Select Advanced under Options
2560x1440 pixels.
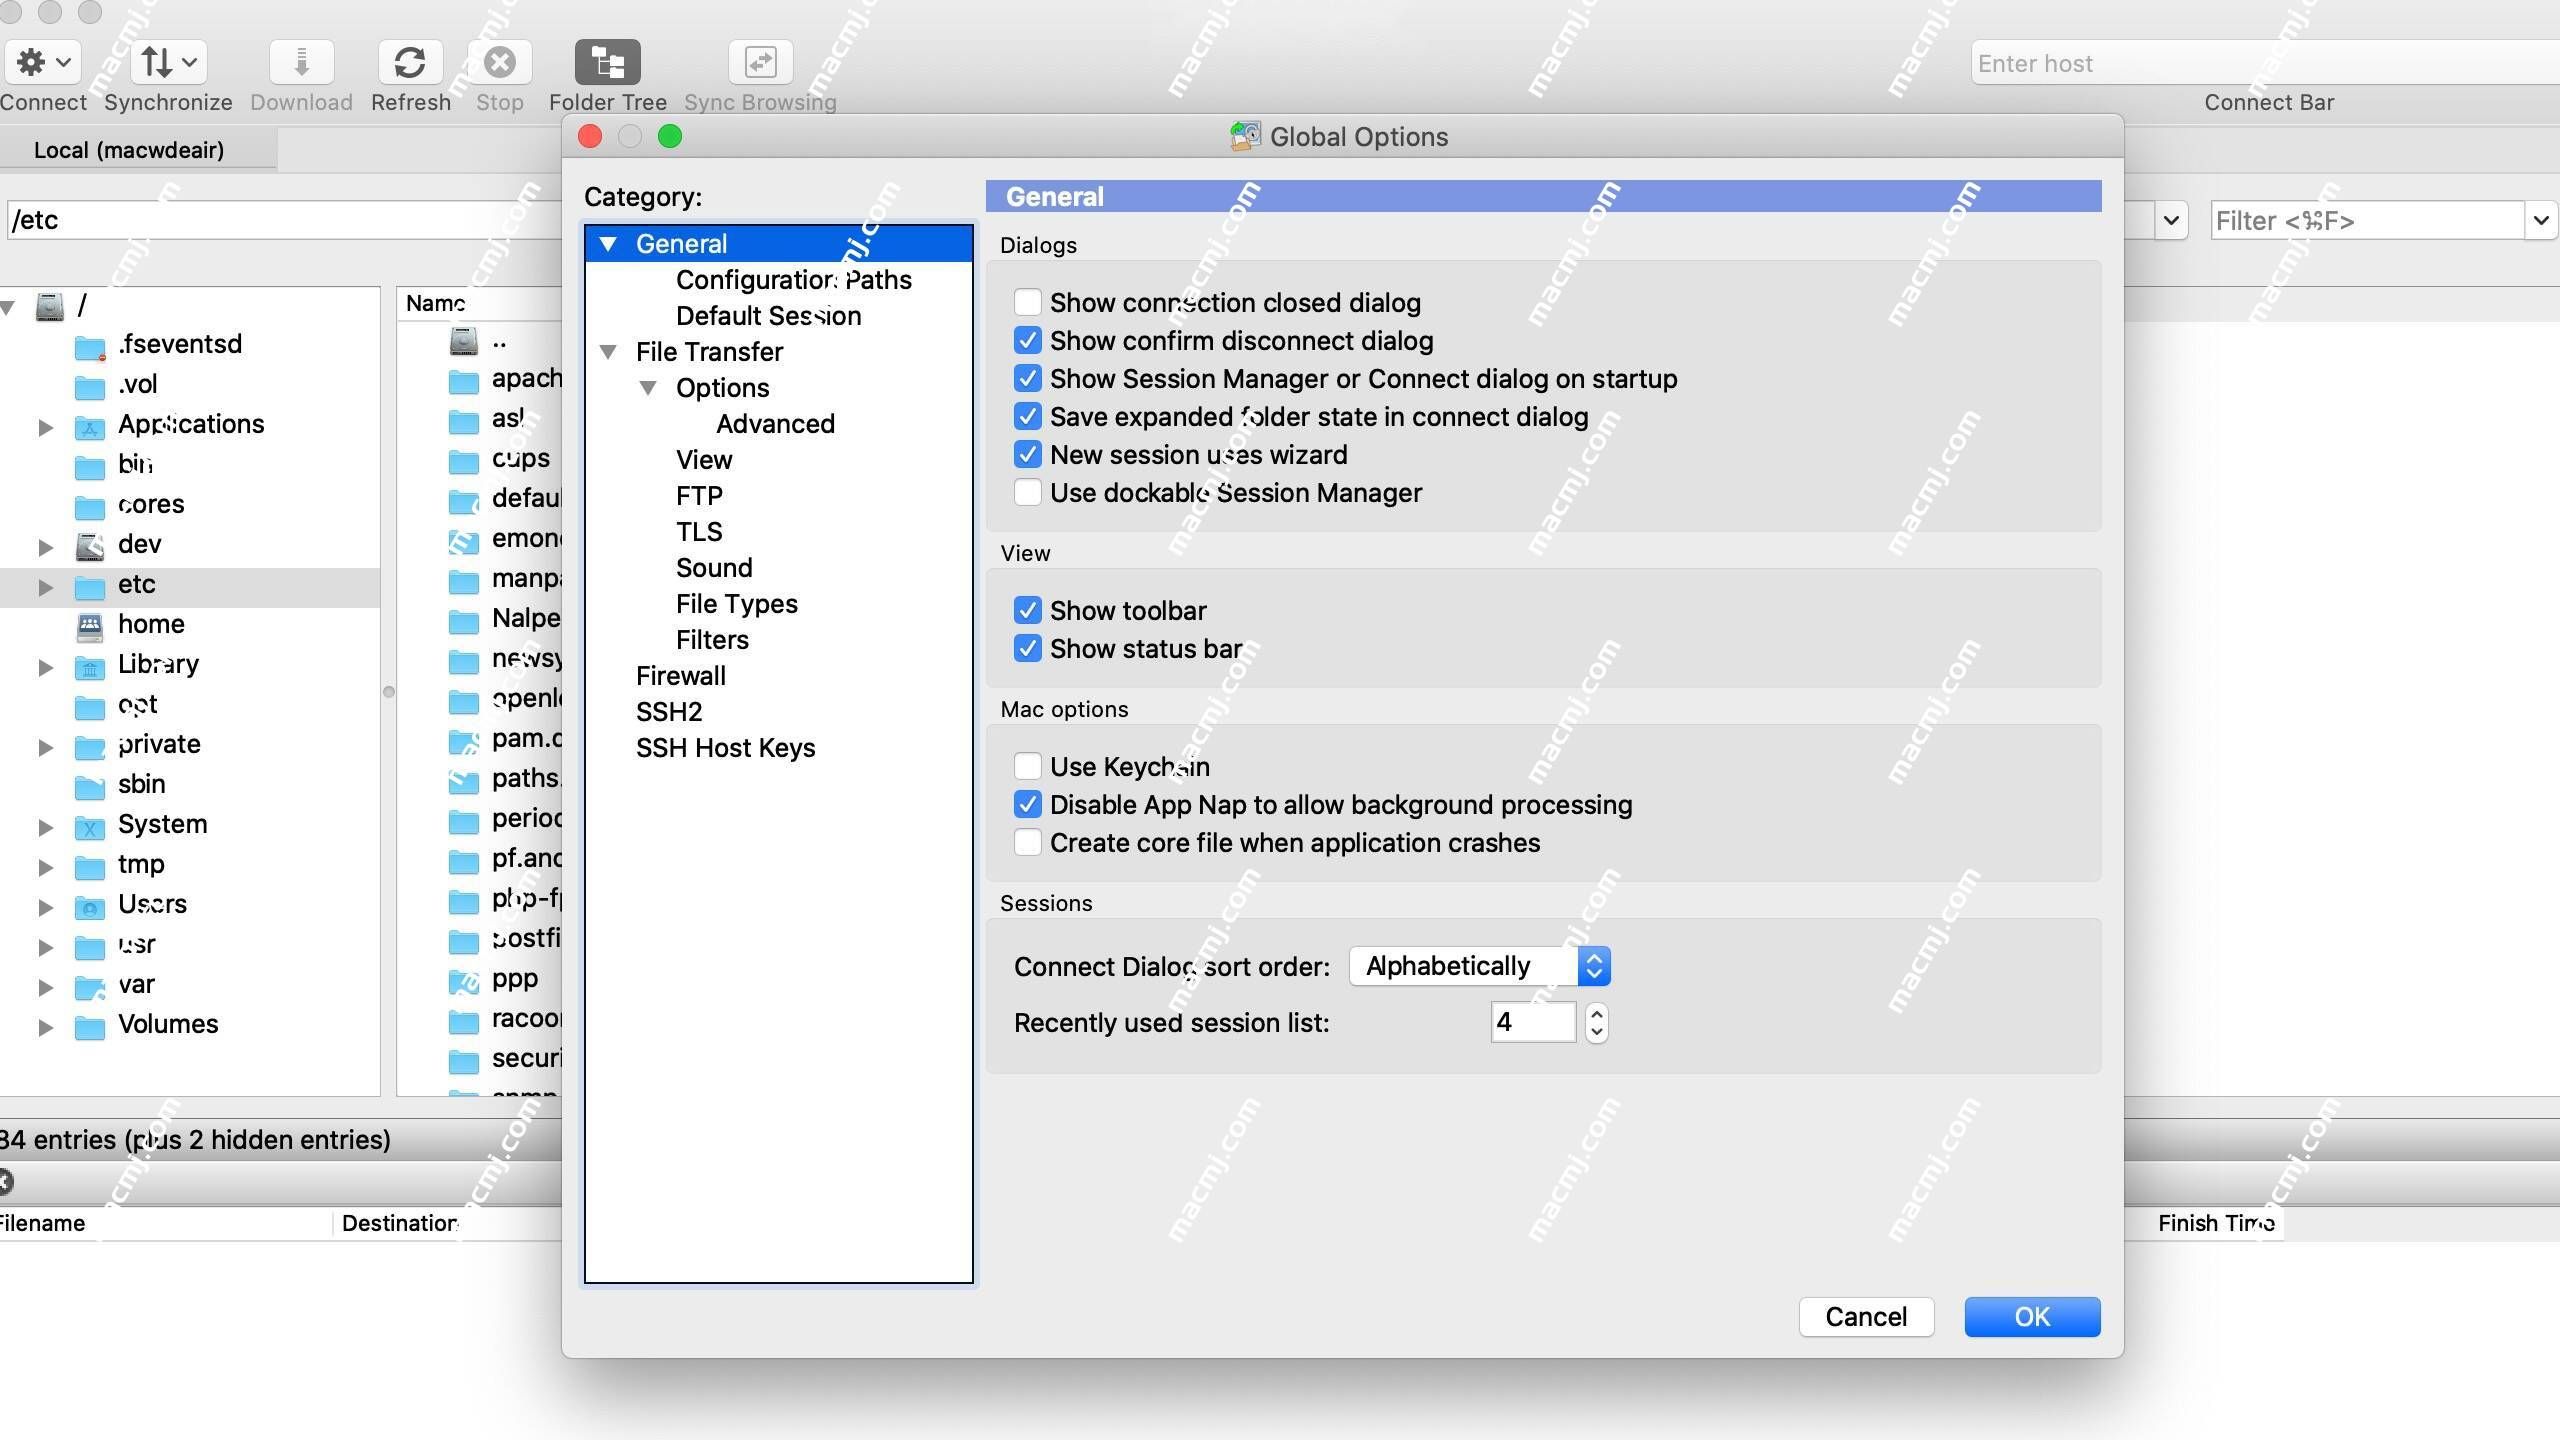click(775, 423)
